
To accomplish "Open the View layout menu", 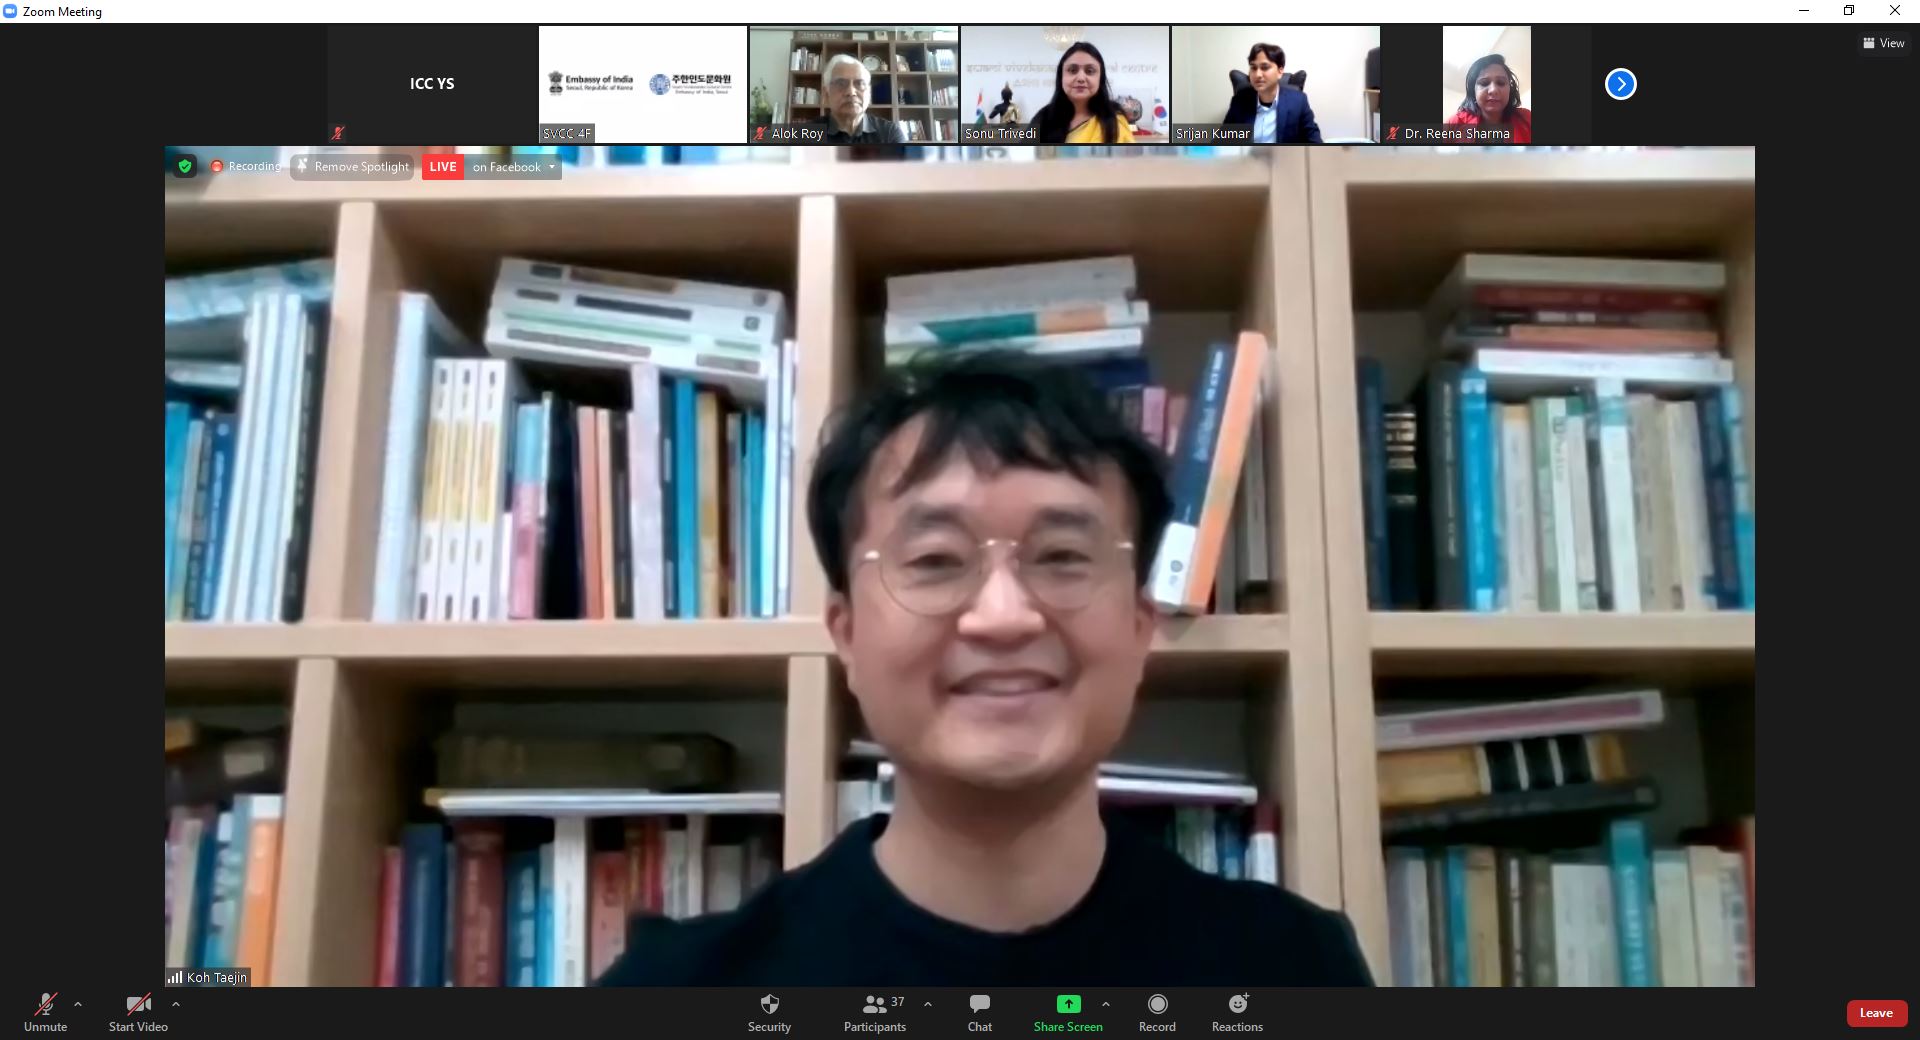I will point(1883,43).
